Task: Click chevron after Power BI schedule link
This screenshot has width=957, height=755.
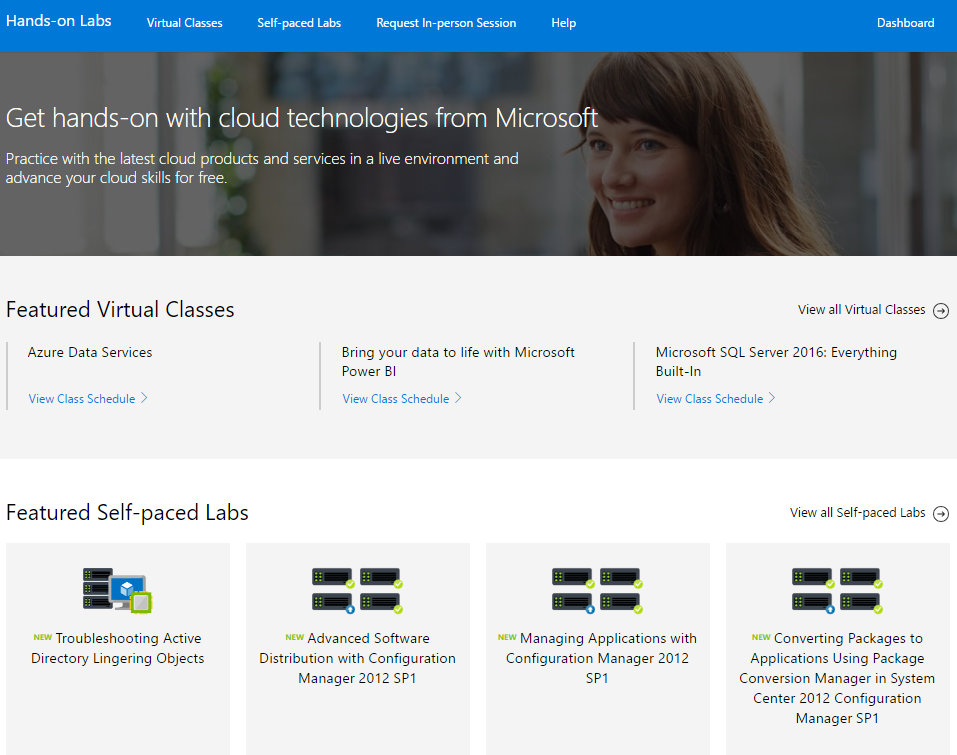Action: pyautogui.click(x=458, y=398)
